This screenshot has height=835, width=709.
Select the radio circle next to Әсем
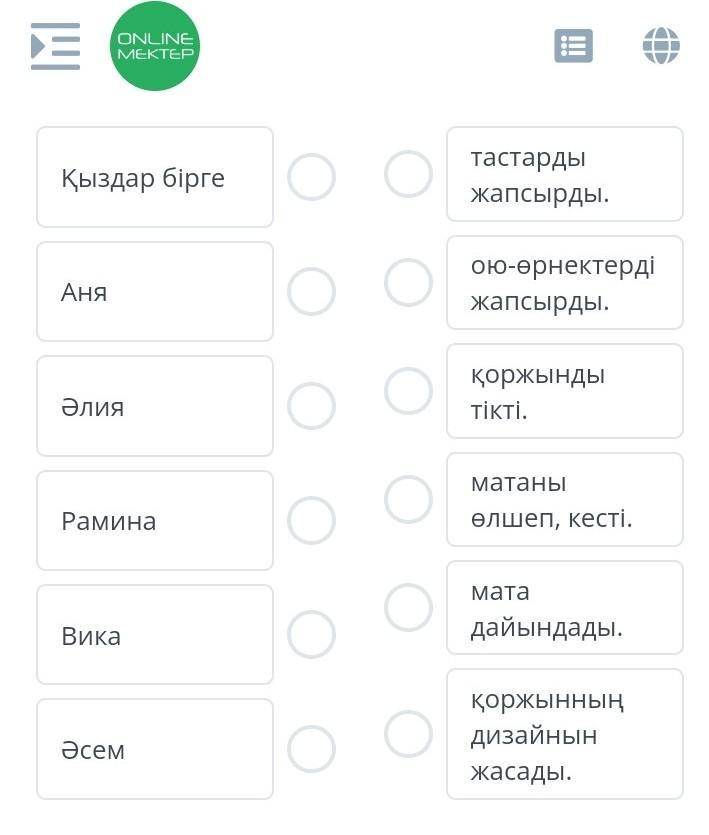(x=311, y=749)
